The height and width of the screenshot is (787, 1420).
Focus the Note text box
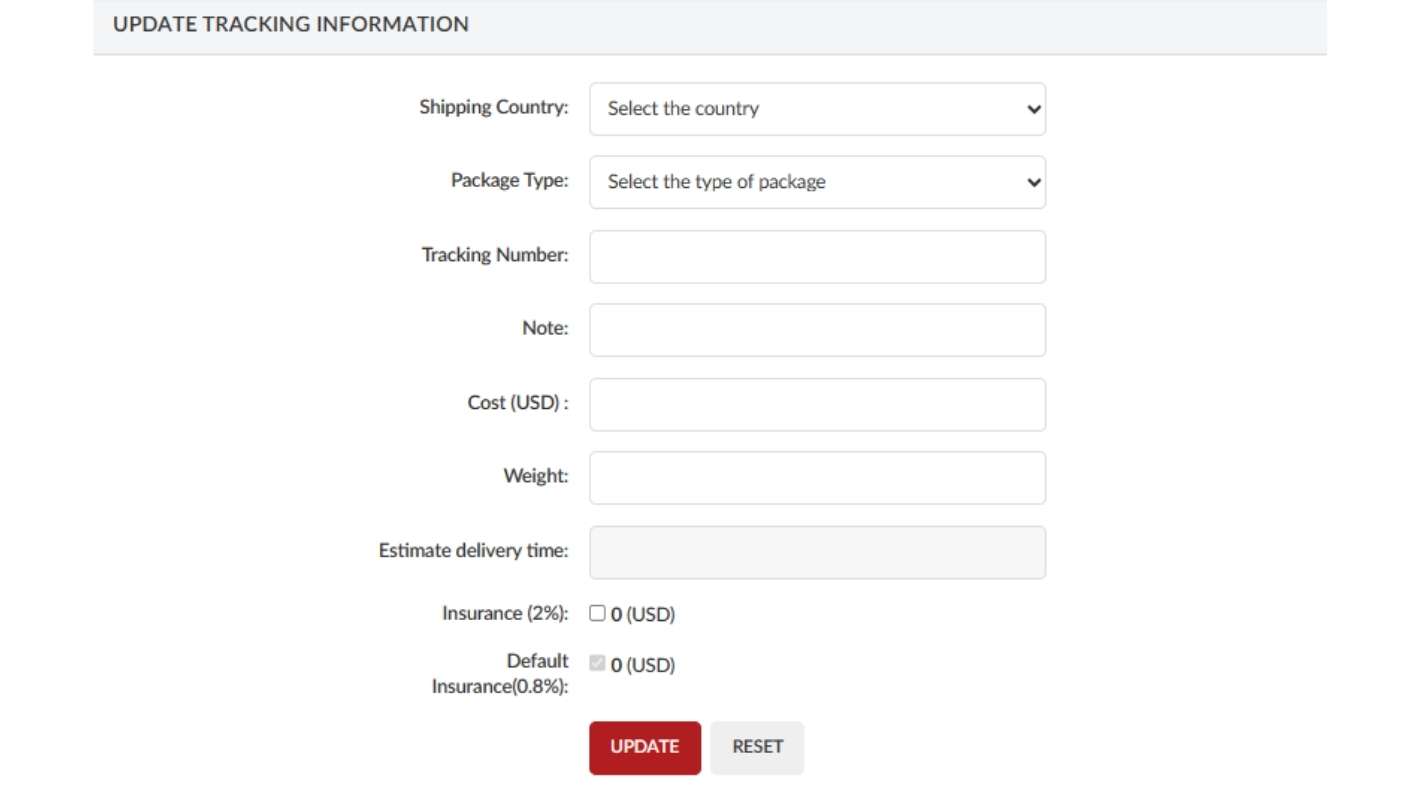click(x=816, y=330)
